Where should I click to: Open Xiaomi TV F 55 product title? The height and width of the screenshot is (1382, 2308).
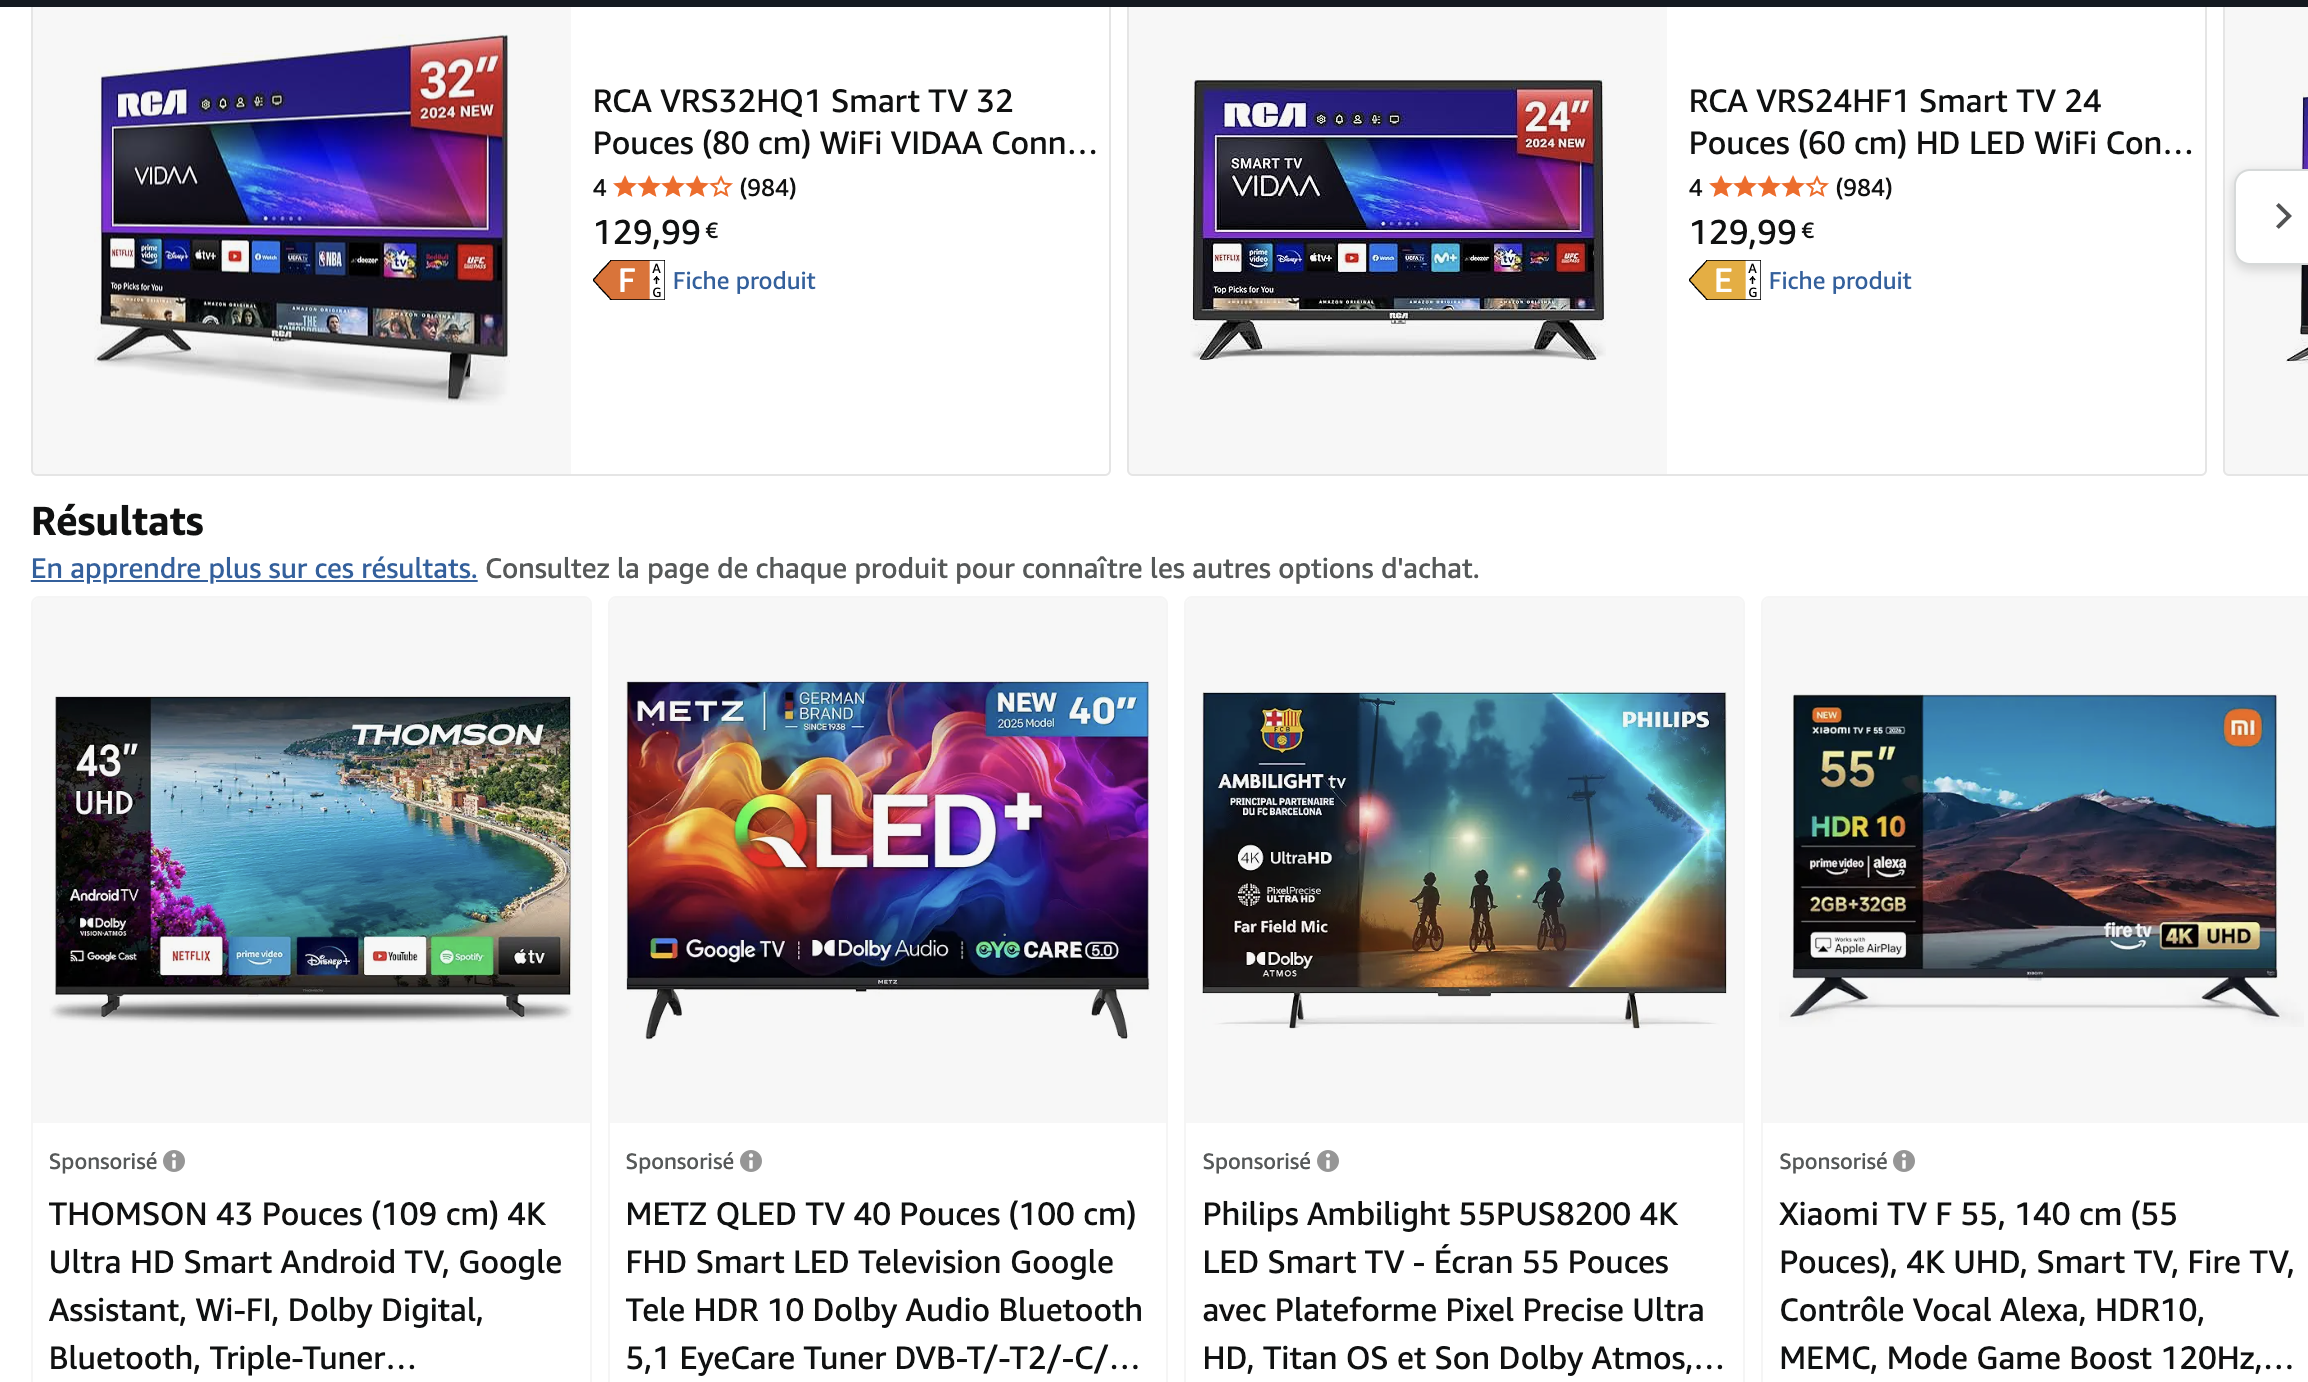pyautogui.click(x=2037, y=1286)
